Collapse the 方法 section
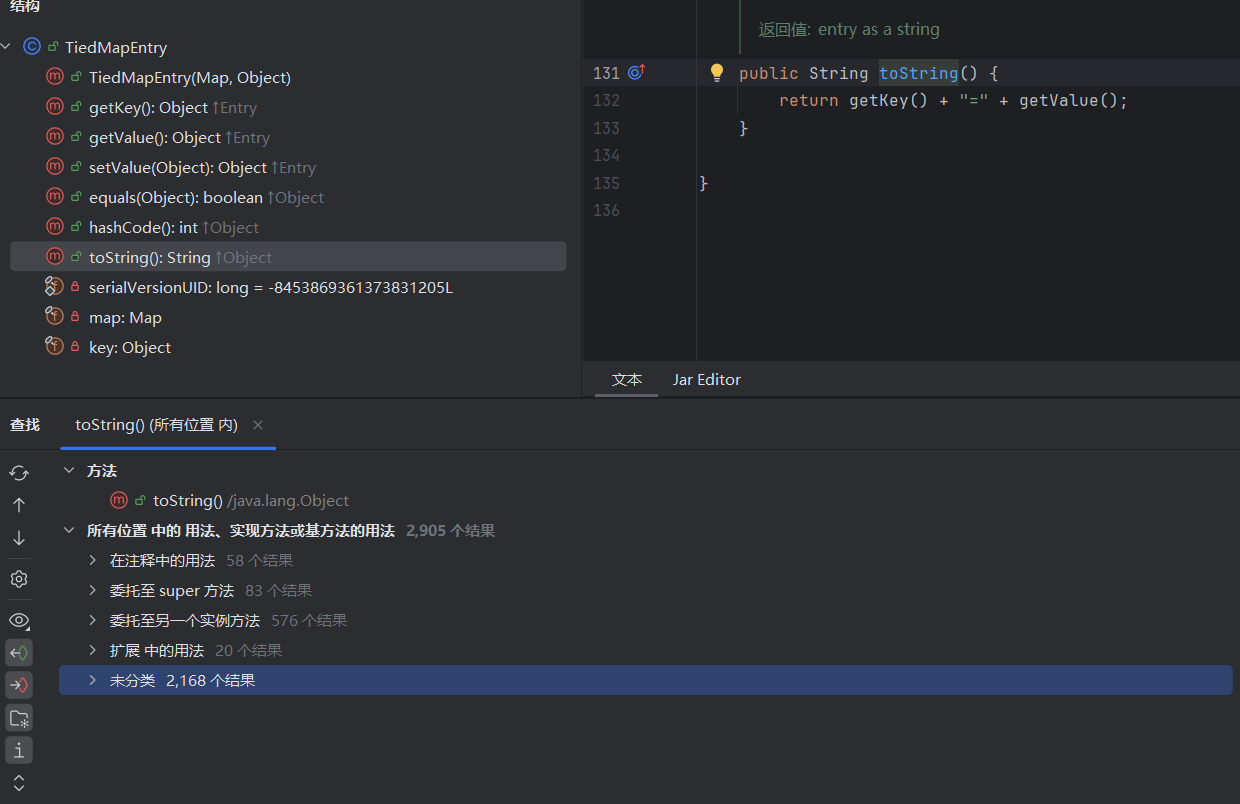Image resolution: width=1240 pixels, height=804 pixels. [69, 471]
